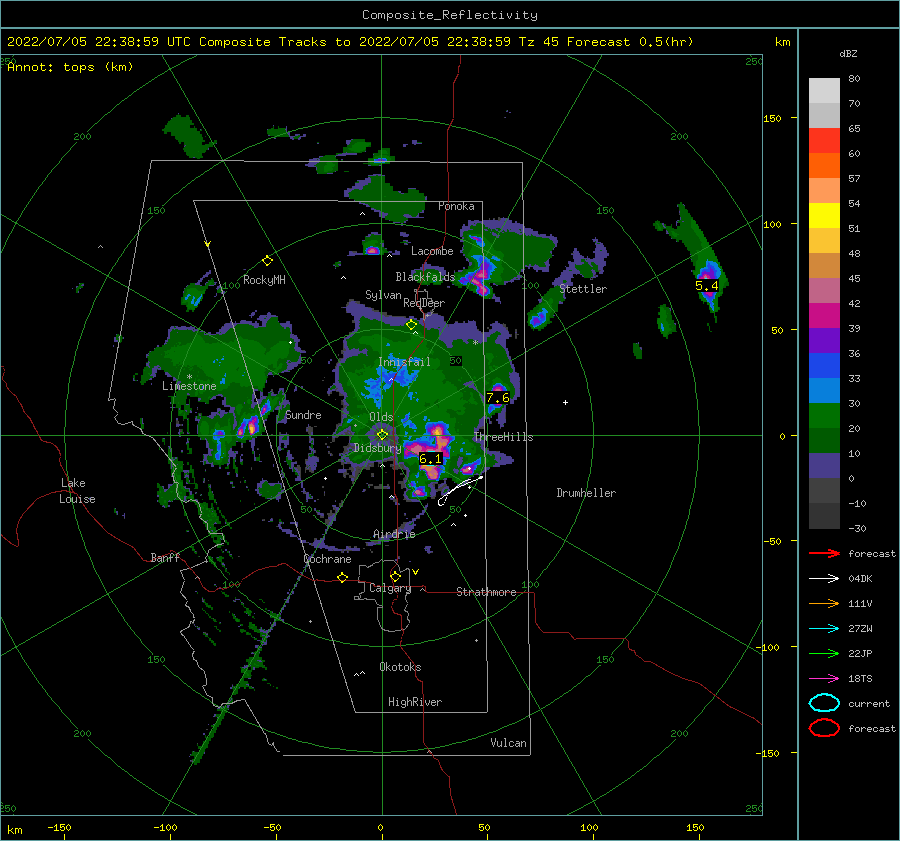Click the 04DK legend label
The height and width of the screenshot is (841, 900).
(860, 579)
